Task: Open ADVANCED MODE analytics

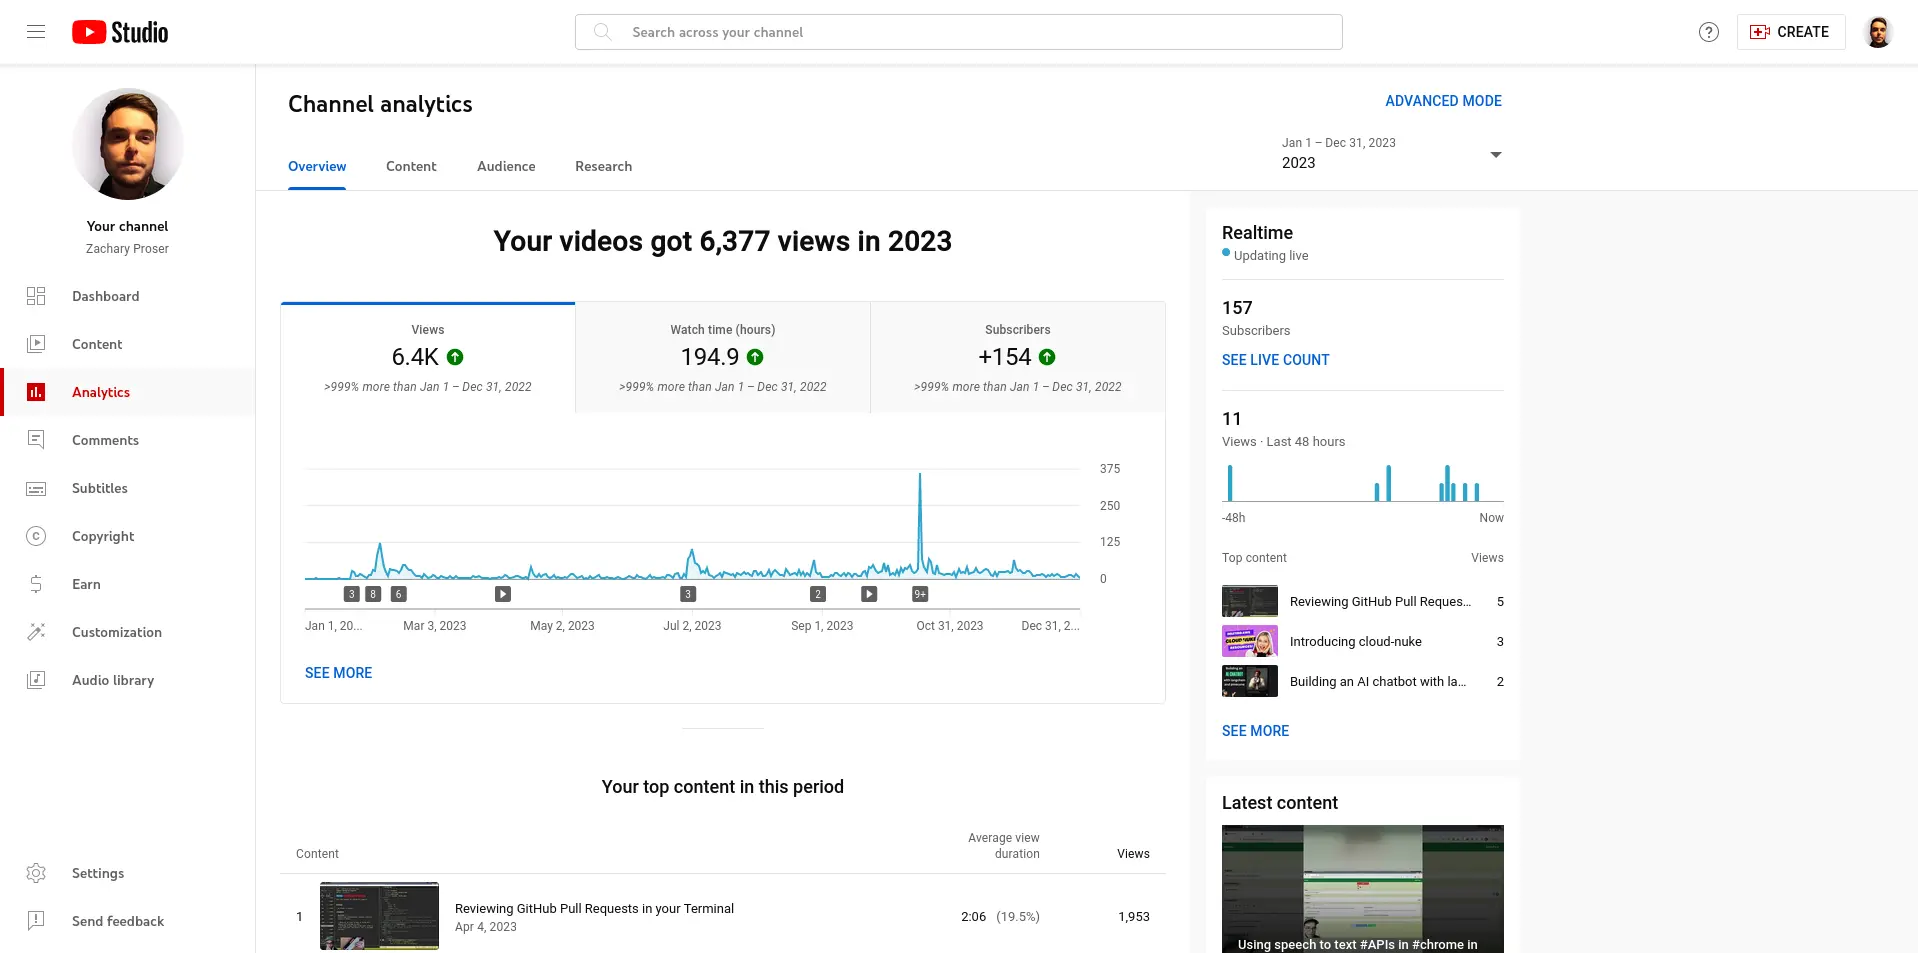Action: (x=1443, y=100)
